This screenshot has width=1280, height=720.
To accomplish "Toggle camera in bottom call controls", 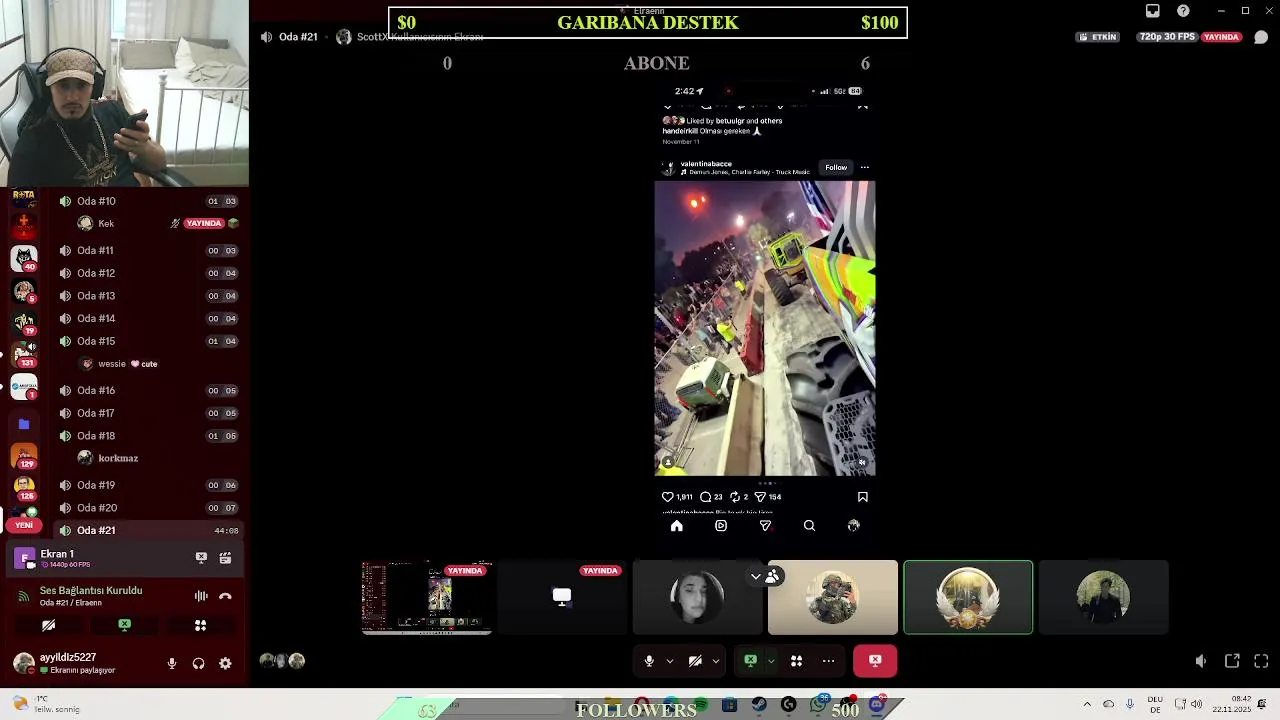I will (695, 661).
